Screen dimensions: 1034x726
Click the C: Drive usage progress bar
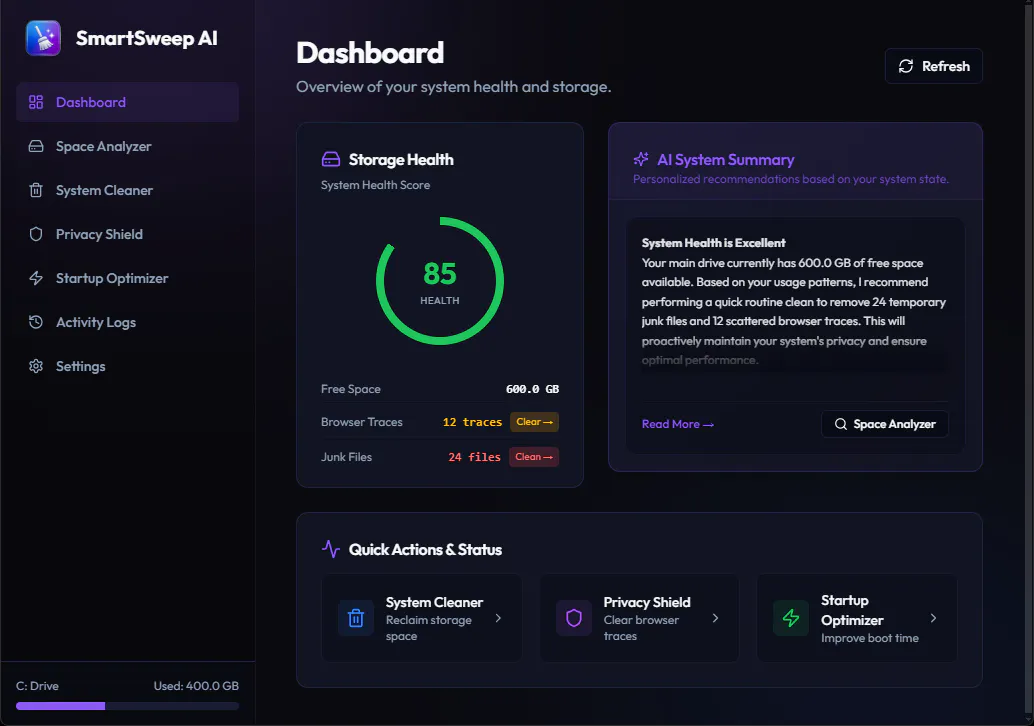click(x=127, y=706)
